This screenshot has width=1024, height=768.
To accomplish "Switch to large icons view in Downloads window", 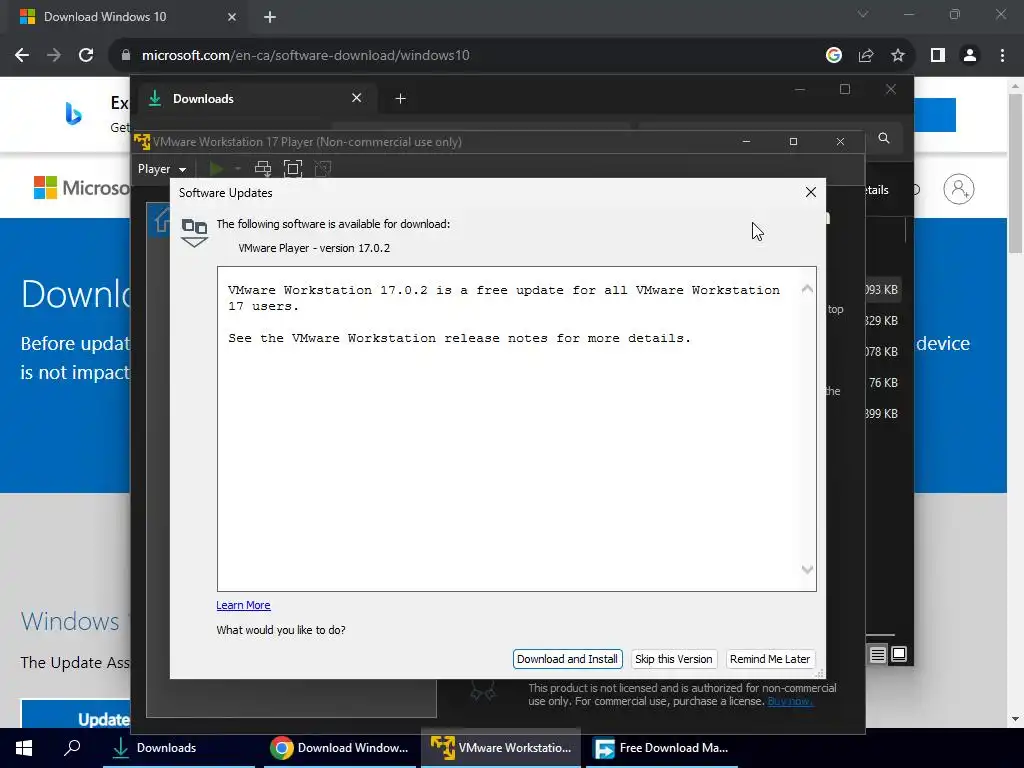I will coord(899,654).
